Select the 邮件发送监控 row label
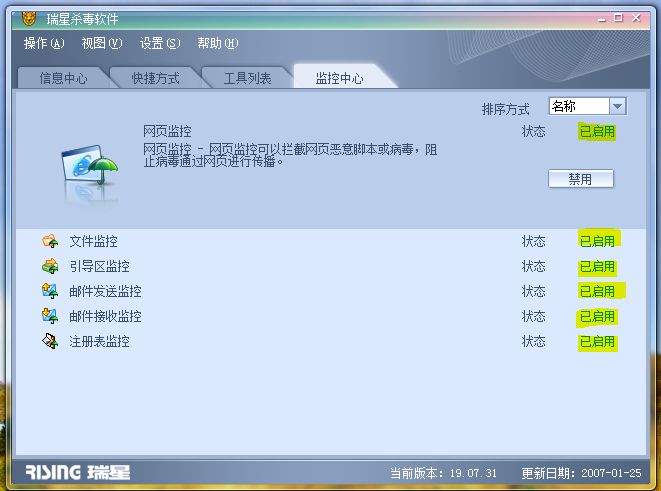This screenshot has width=661, height=491. [105, 291]
